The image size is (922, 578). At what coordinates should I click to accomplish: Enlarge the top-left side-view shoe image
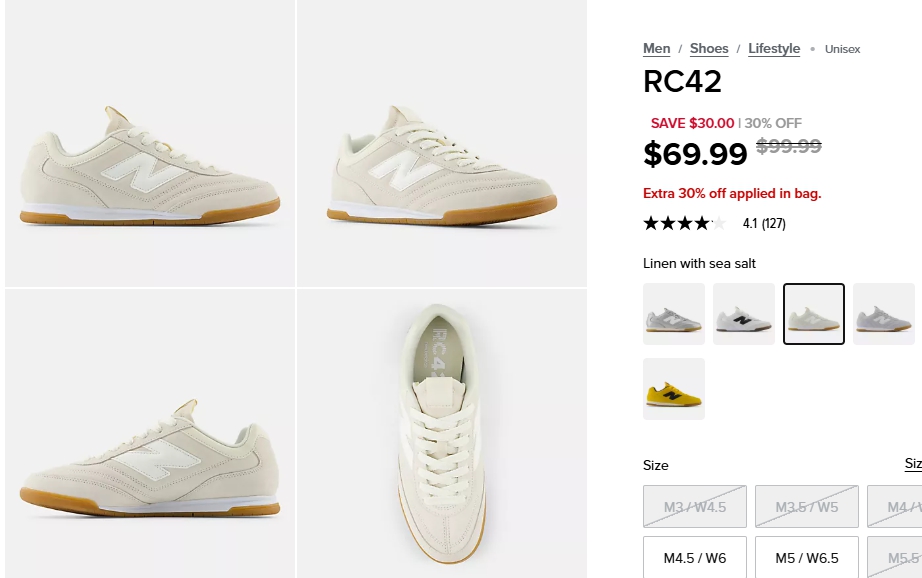150,143
